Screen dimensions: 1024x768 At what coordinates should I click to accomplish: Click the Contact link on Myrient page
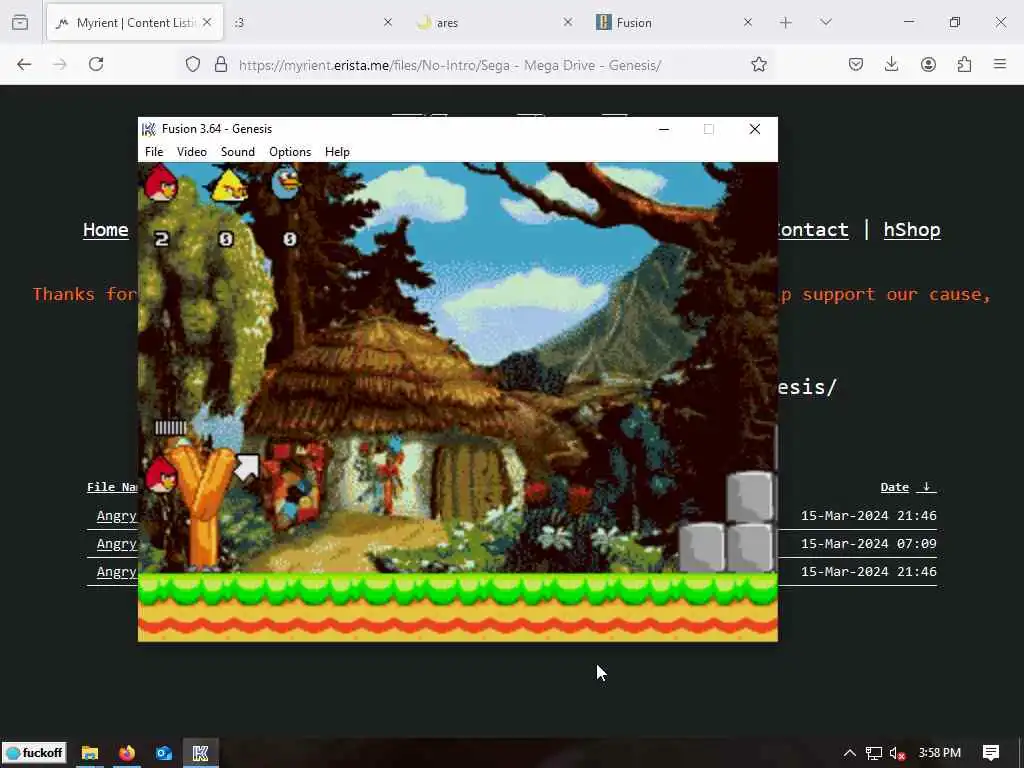pyautogui.click(x=813, y=230)
